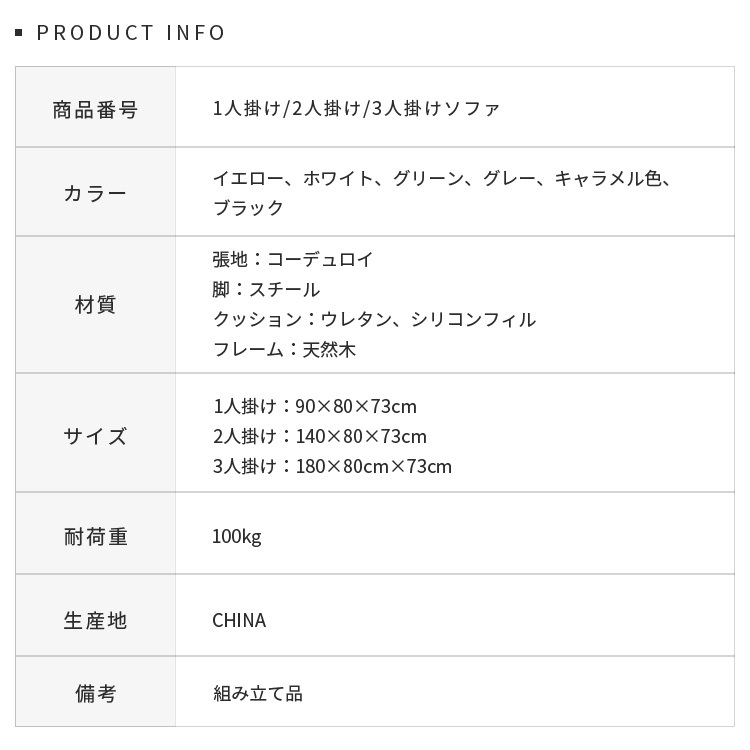Click the 1人掛け：90×80×73cm size line

pos(314,406)
